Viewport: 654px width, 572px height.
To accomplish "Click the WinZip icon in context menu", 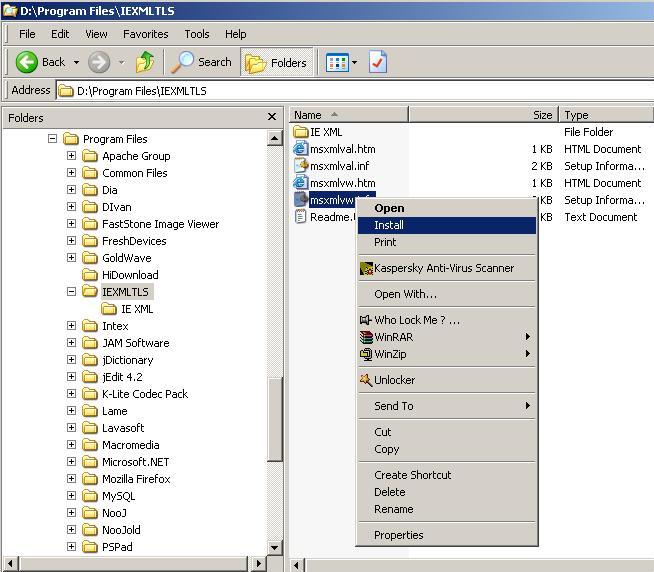I will 366,354.
